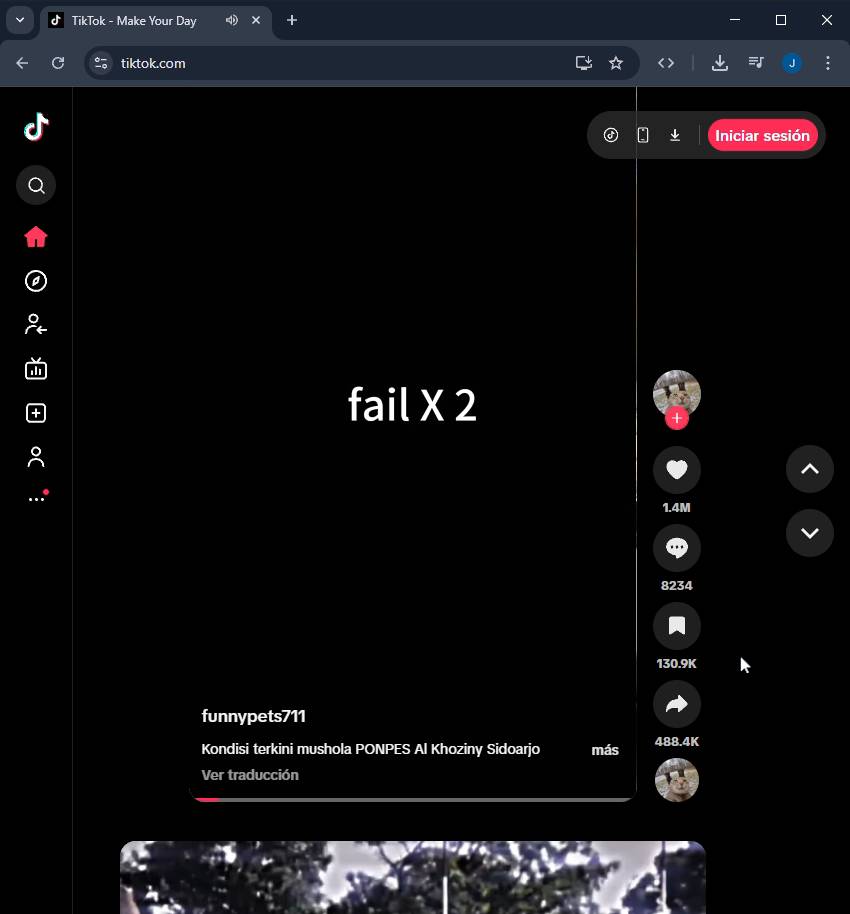Open the Chrome tab search dropdown arrow
Viewport: 850px width, 914px height.
(x=19, y=20)
